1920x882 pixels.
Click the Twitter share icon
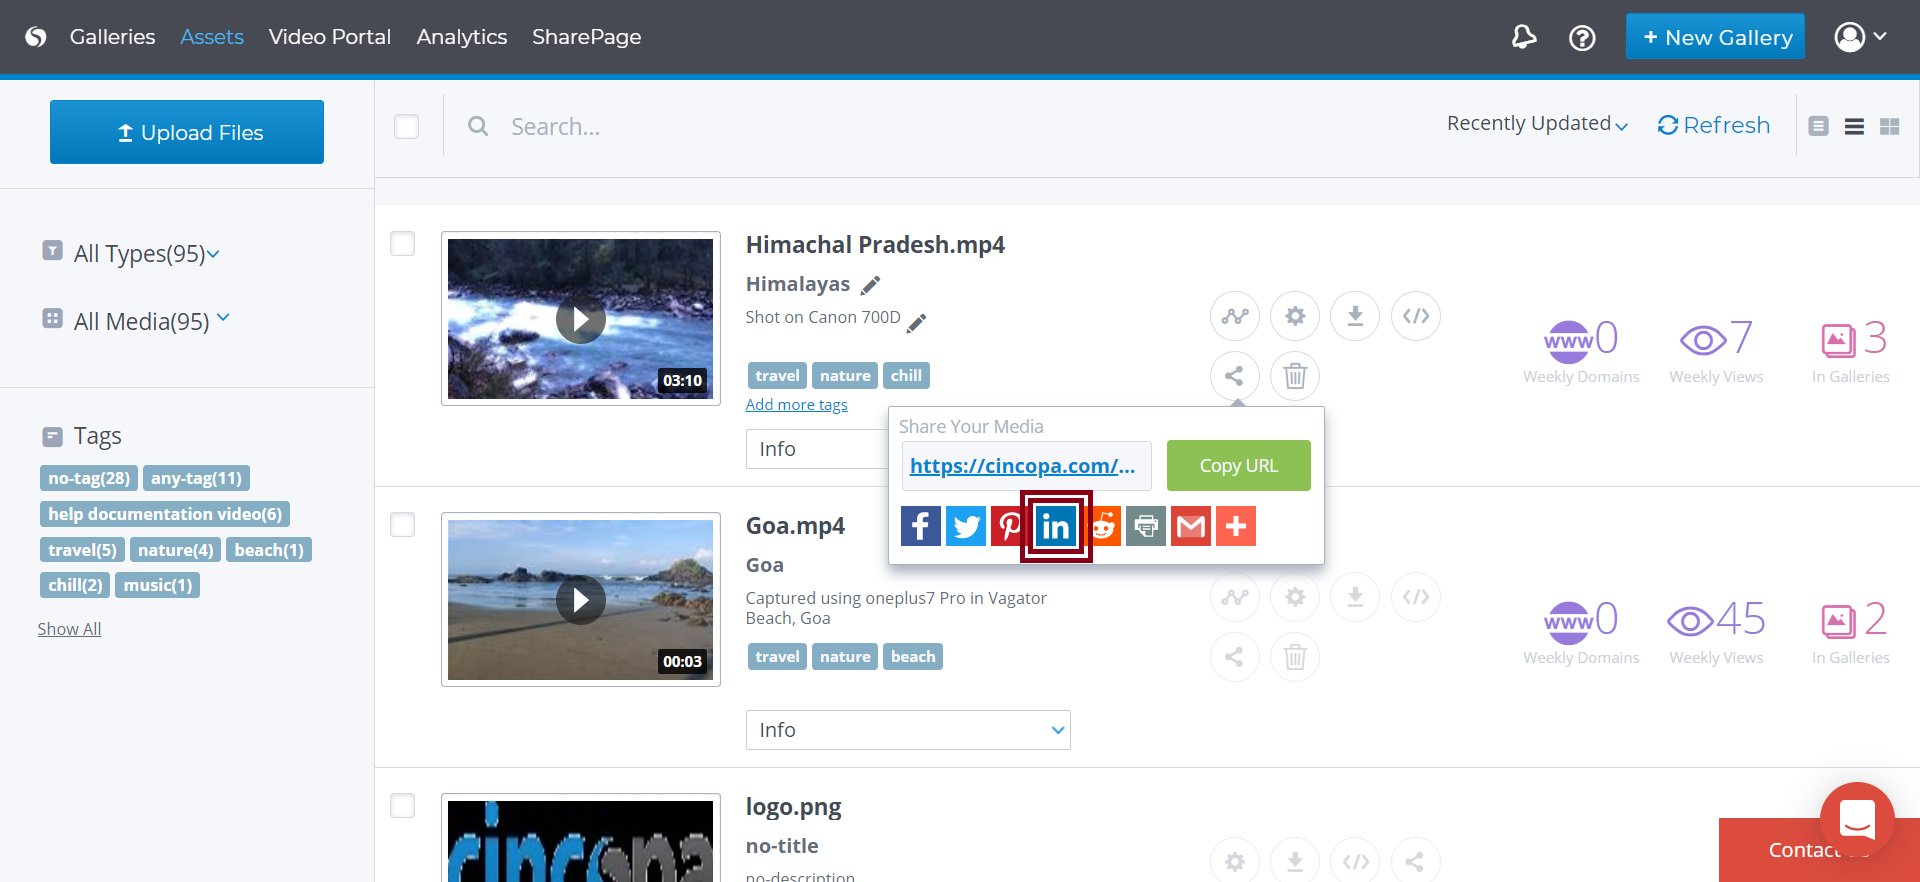coord(965,526)
